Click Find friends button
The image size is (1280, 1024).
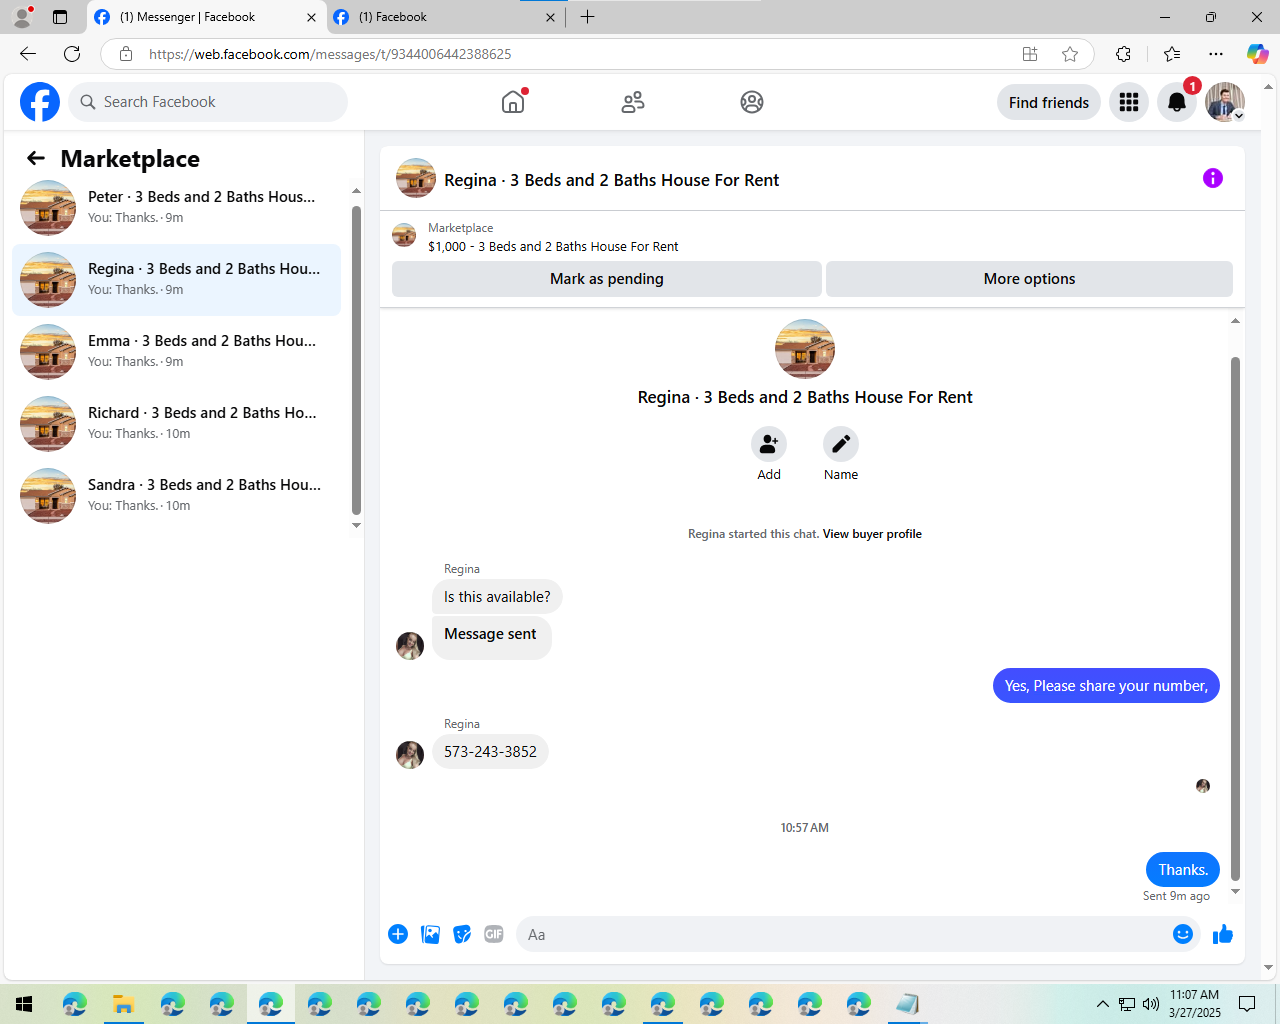tap(1049, 102)
